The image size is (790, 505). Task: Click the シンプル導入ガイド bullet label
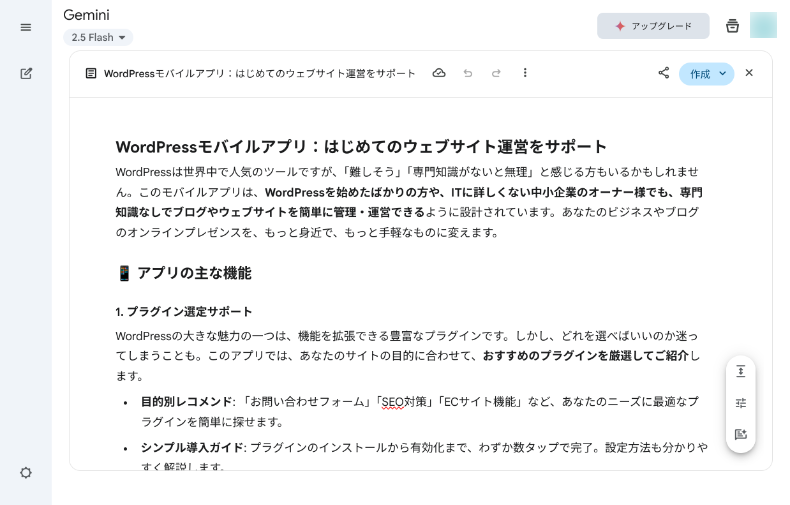[192, 448]
